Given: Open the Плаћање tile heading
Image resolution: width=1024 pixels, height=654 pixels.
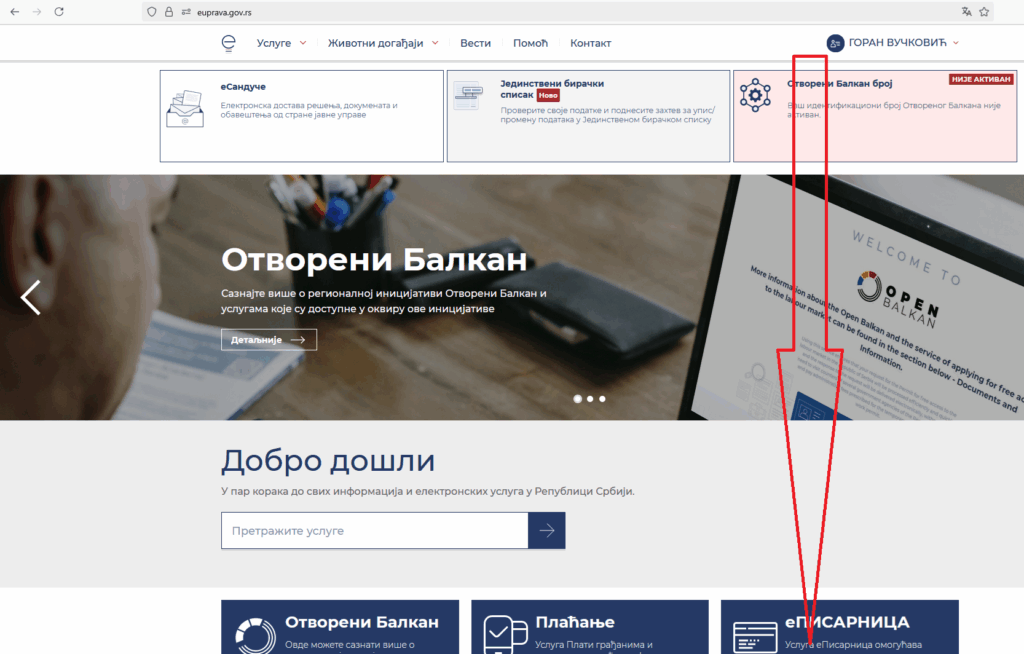Looking at the screenshot, I should click(x=575, y=622).
